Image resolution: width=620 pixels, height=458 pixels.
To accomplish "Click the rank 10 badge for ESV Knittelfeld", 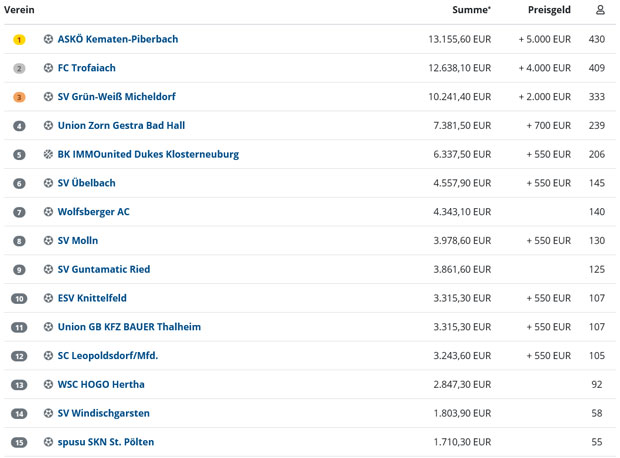I will click(19, 299).
